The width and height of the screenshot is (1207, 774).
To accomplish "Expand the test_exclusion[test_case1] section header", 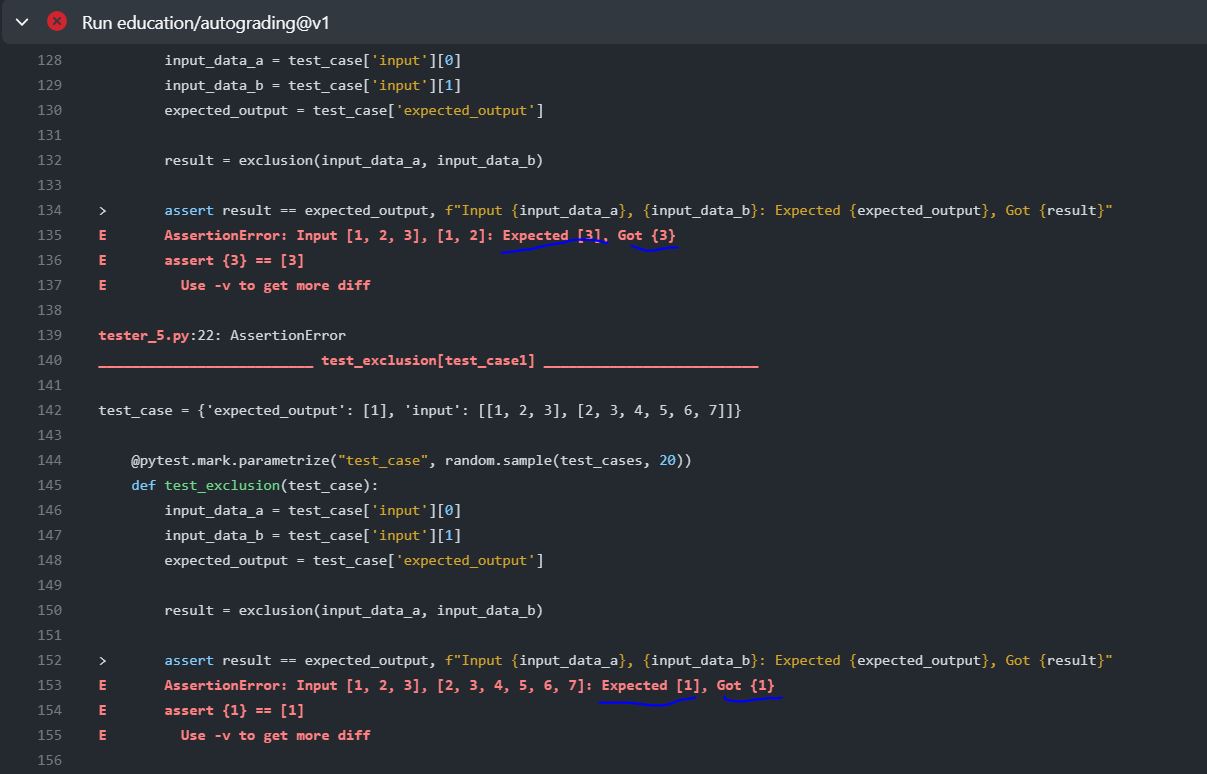I will click(x=428, y=360).
